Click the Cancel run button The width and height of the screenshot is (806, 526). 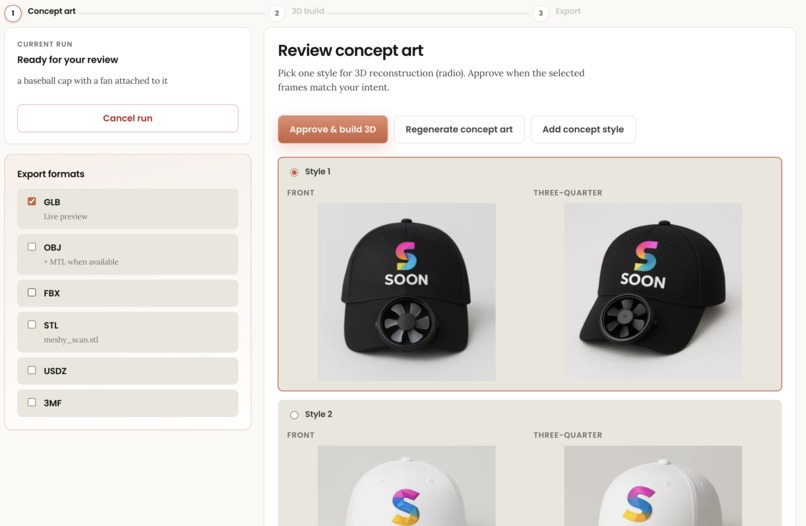(x=127, y=118)
